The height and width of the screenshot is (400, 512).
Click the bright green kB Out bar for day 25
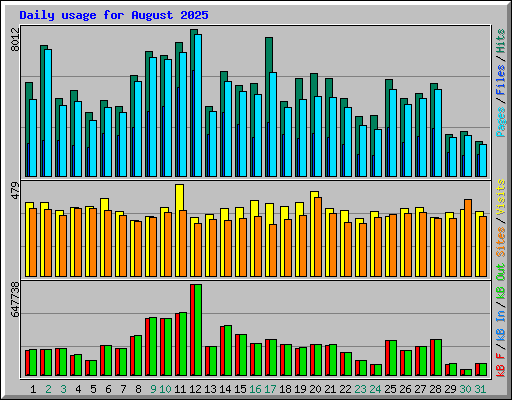[393, 358]
